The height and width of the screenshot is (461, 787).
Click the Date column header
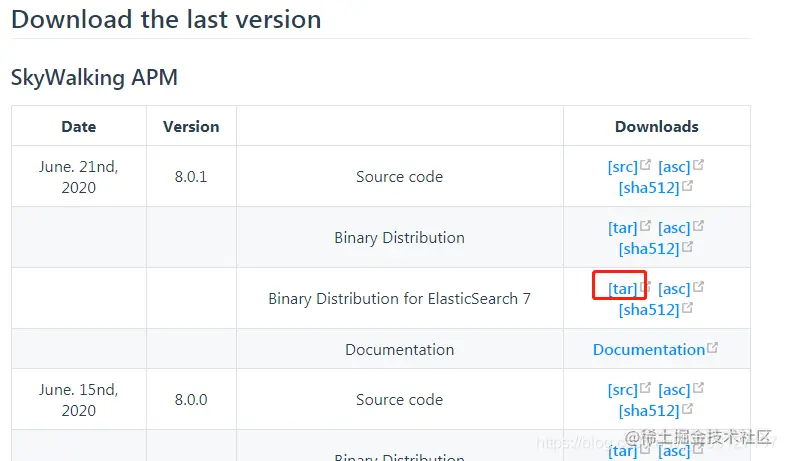[79, 127]
